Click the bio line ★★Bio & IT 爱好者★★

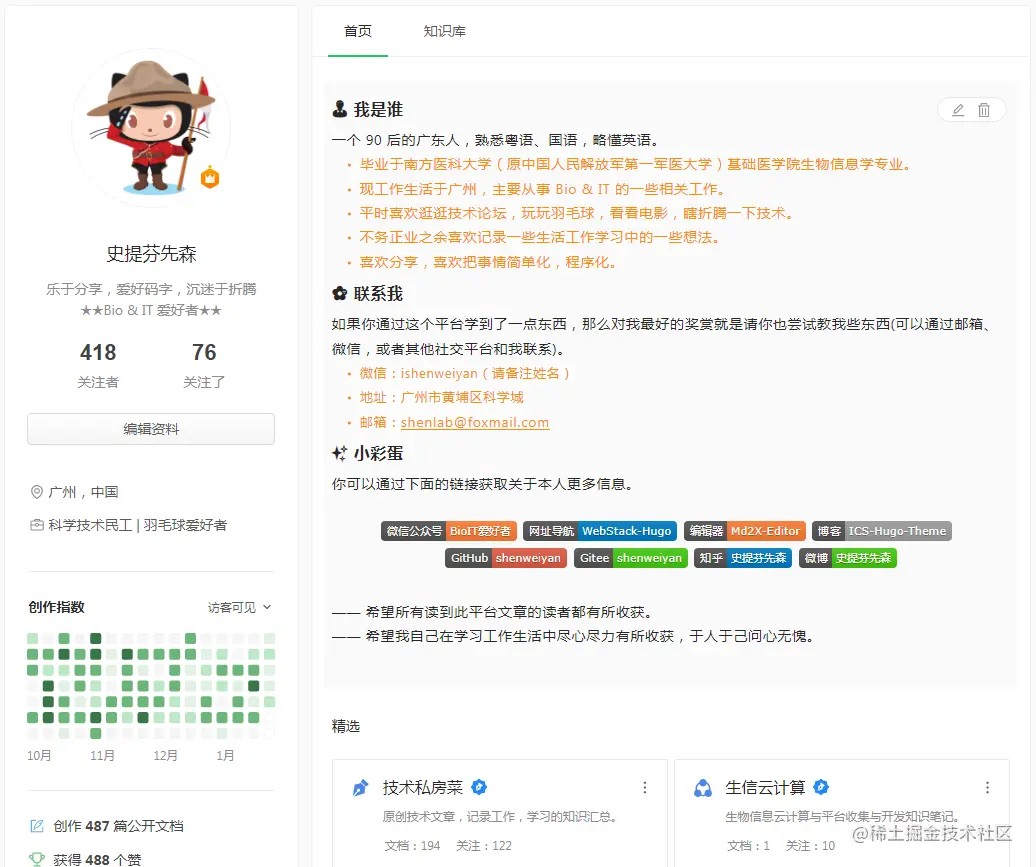tap(151, 310)
